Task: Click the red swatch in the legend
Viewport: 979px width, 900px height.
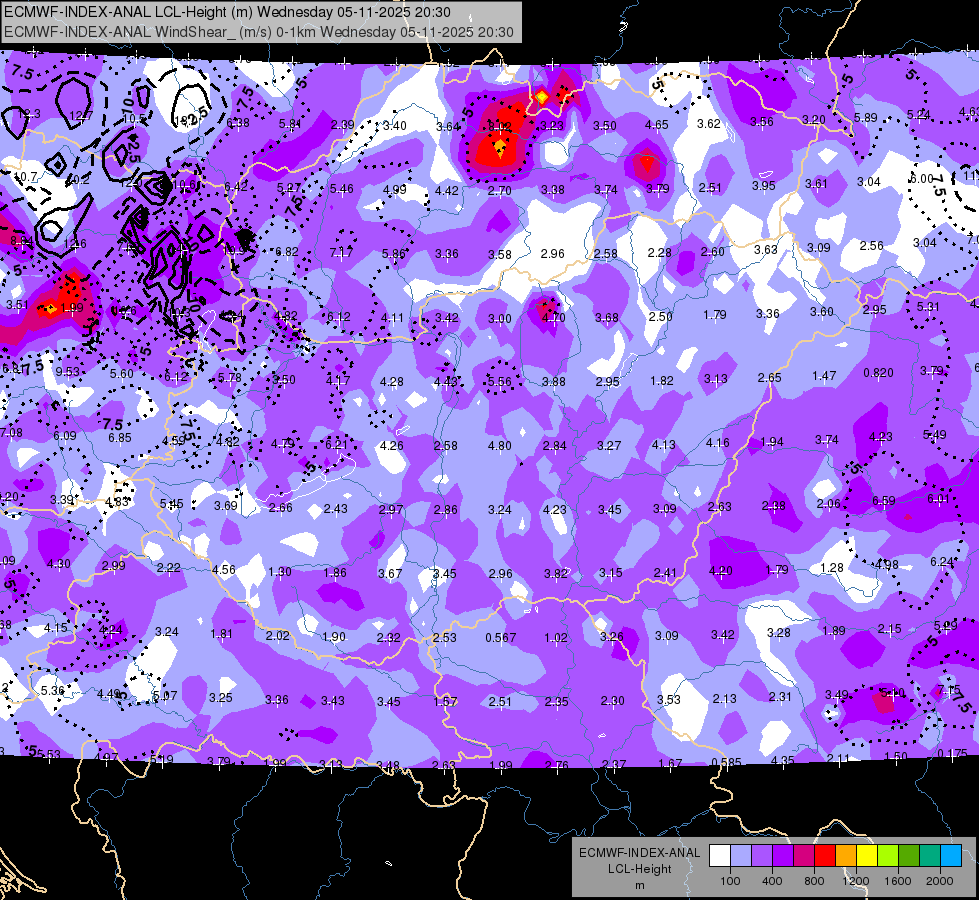Action: click(825, 855)
